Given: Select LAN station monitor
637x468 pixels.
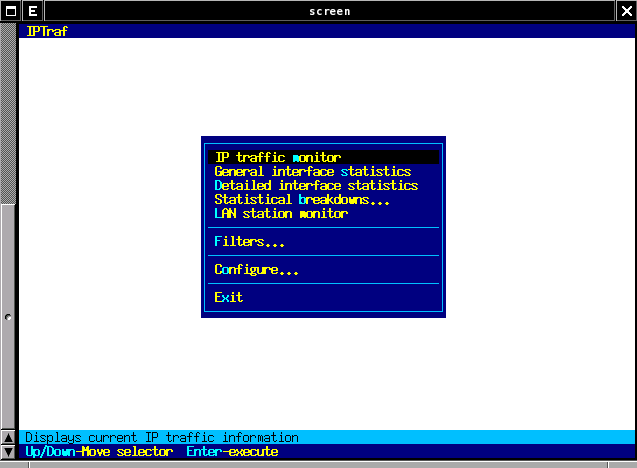Looking at the screenshot, I should [x=323, y=213].
